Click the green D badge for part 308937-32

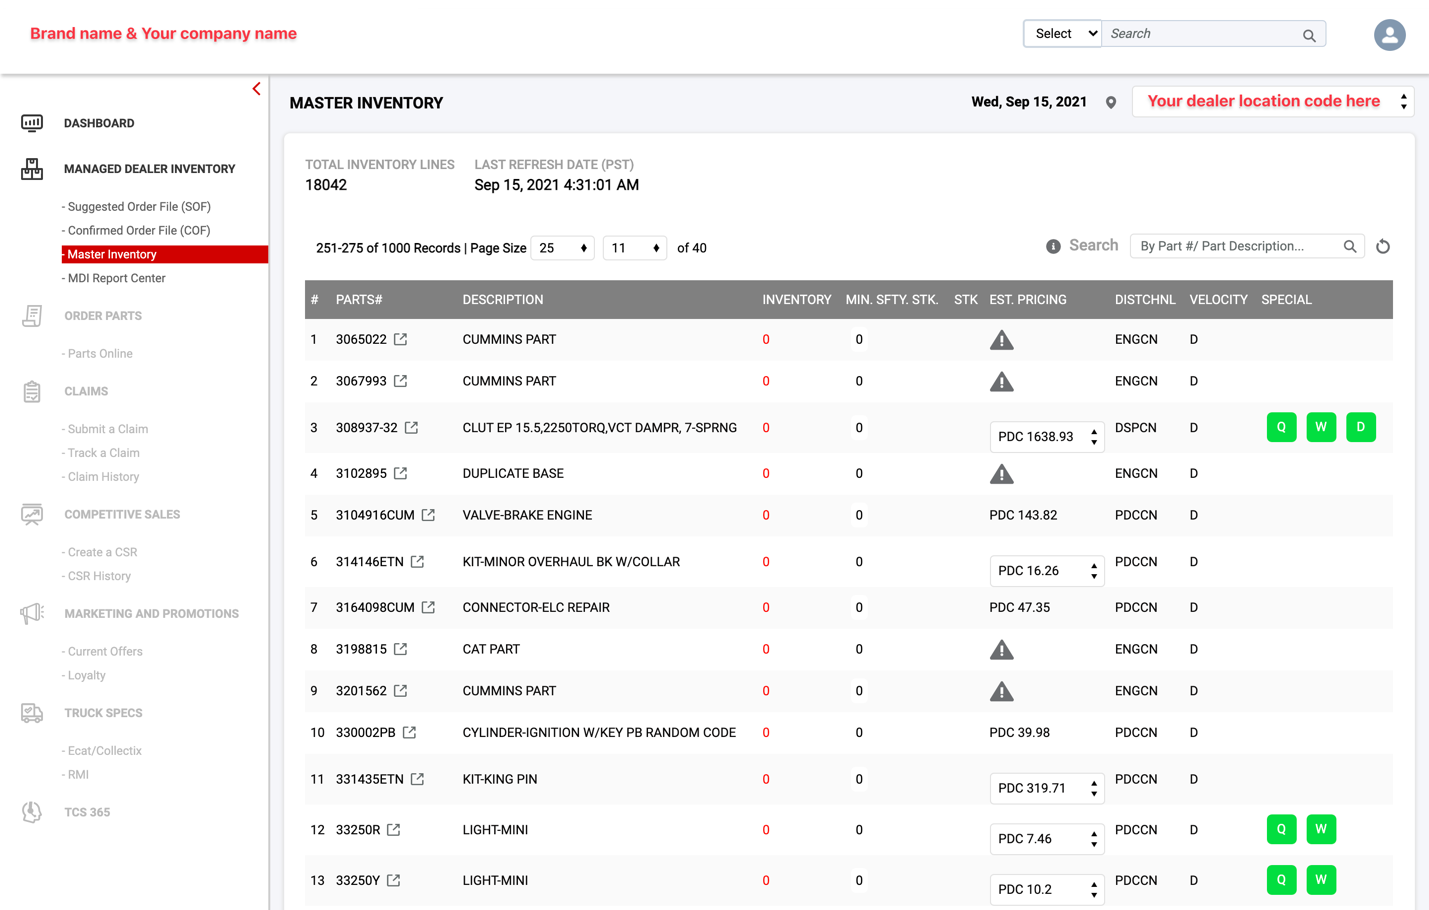pos(1361,427)
